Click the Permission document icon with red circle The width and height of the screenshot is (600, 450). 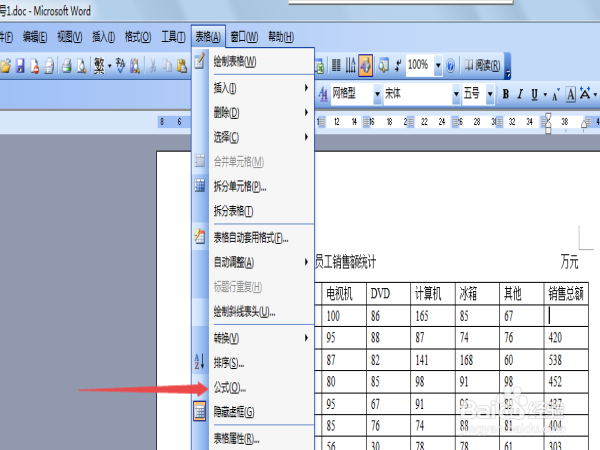35,66
